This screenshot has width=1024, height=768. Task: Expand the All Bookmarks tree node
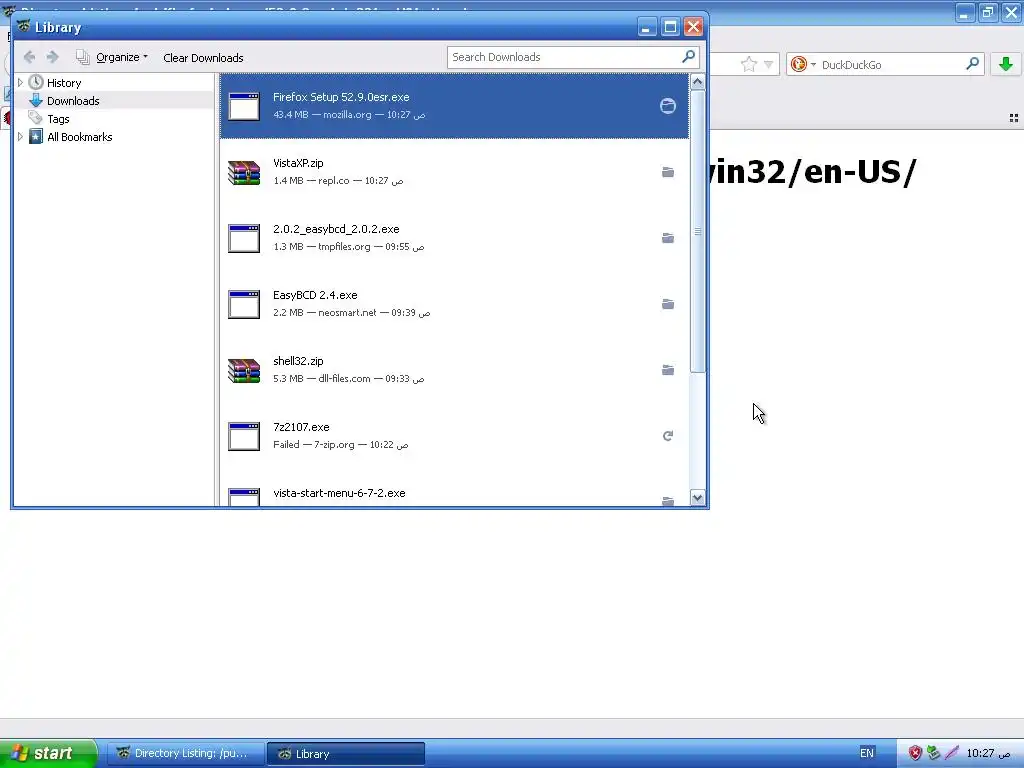(20, 136)
